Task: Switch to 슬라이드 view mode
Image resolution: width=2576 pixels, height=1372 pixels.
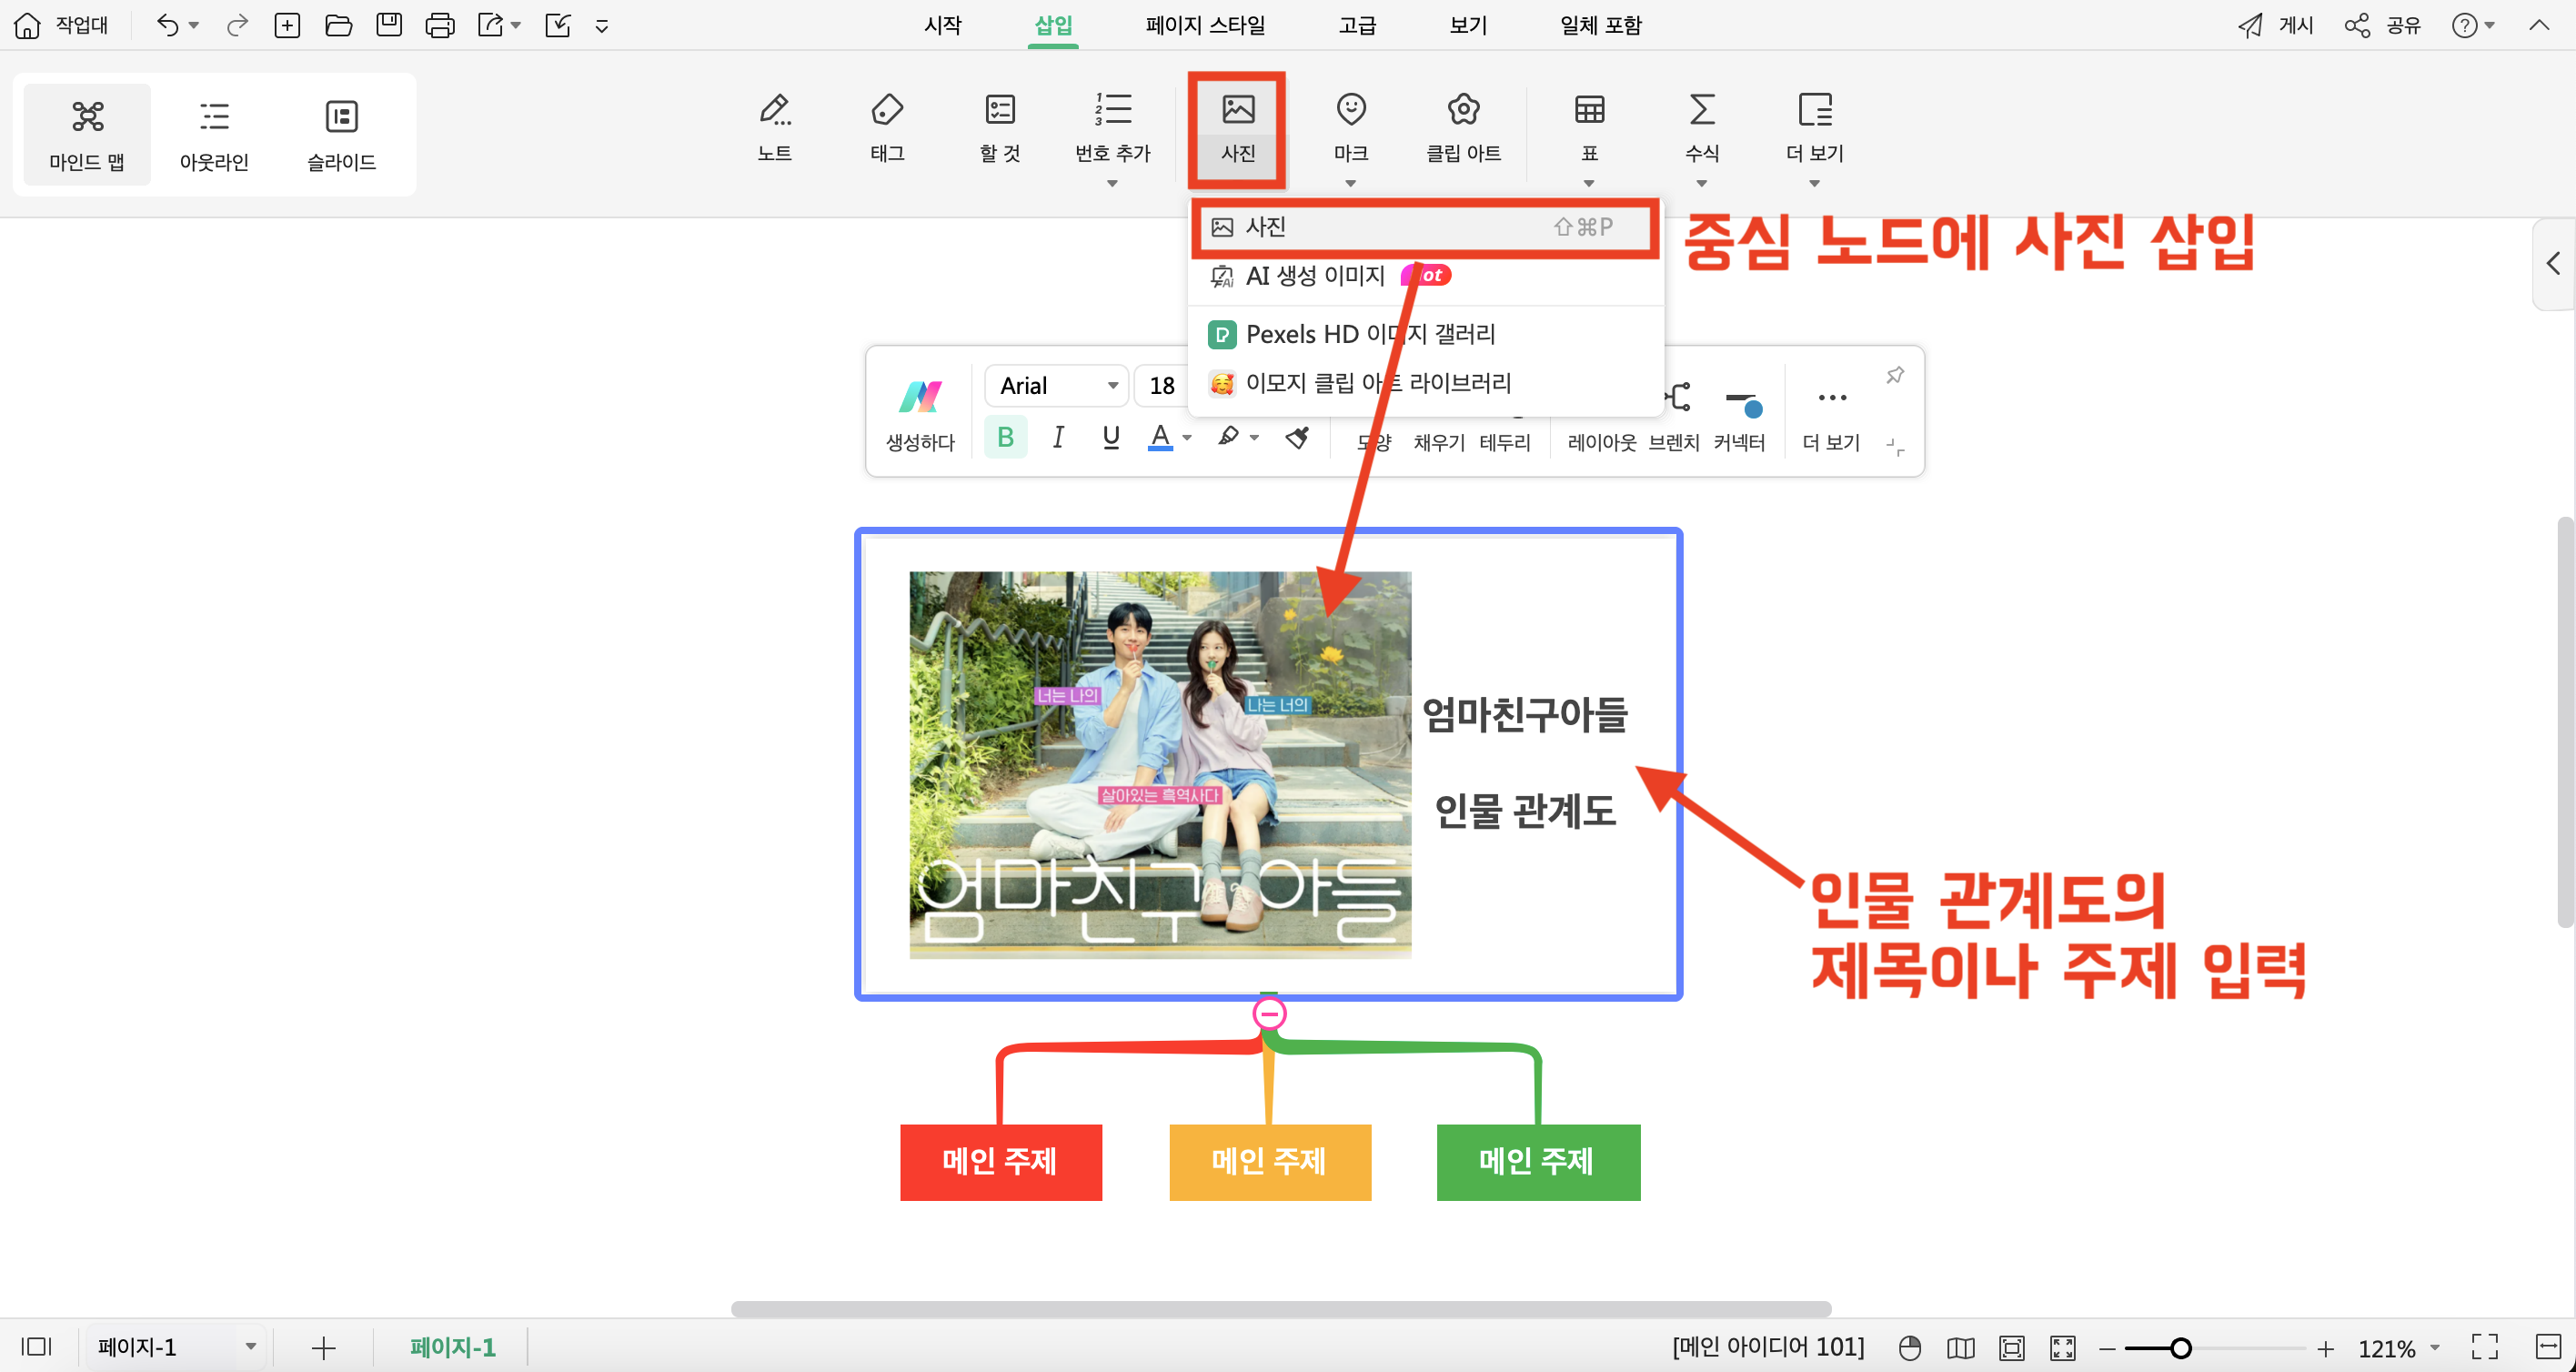Action: click(x=341, y=134)
